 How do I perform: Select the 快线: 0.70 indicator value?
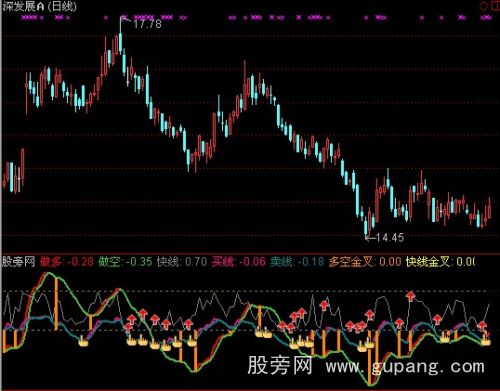click(182, 262)
